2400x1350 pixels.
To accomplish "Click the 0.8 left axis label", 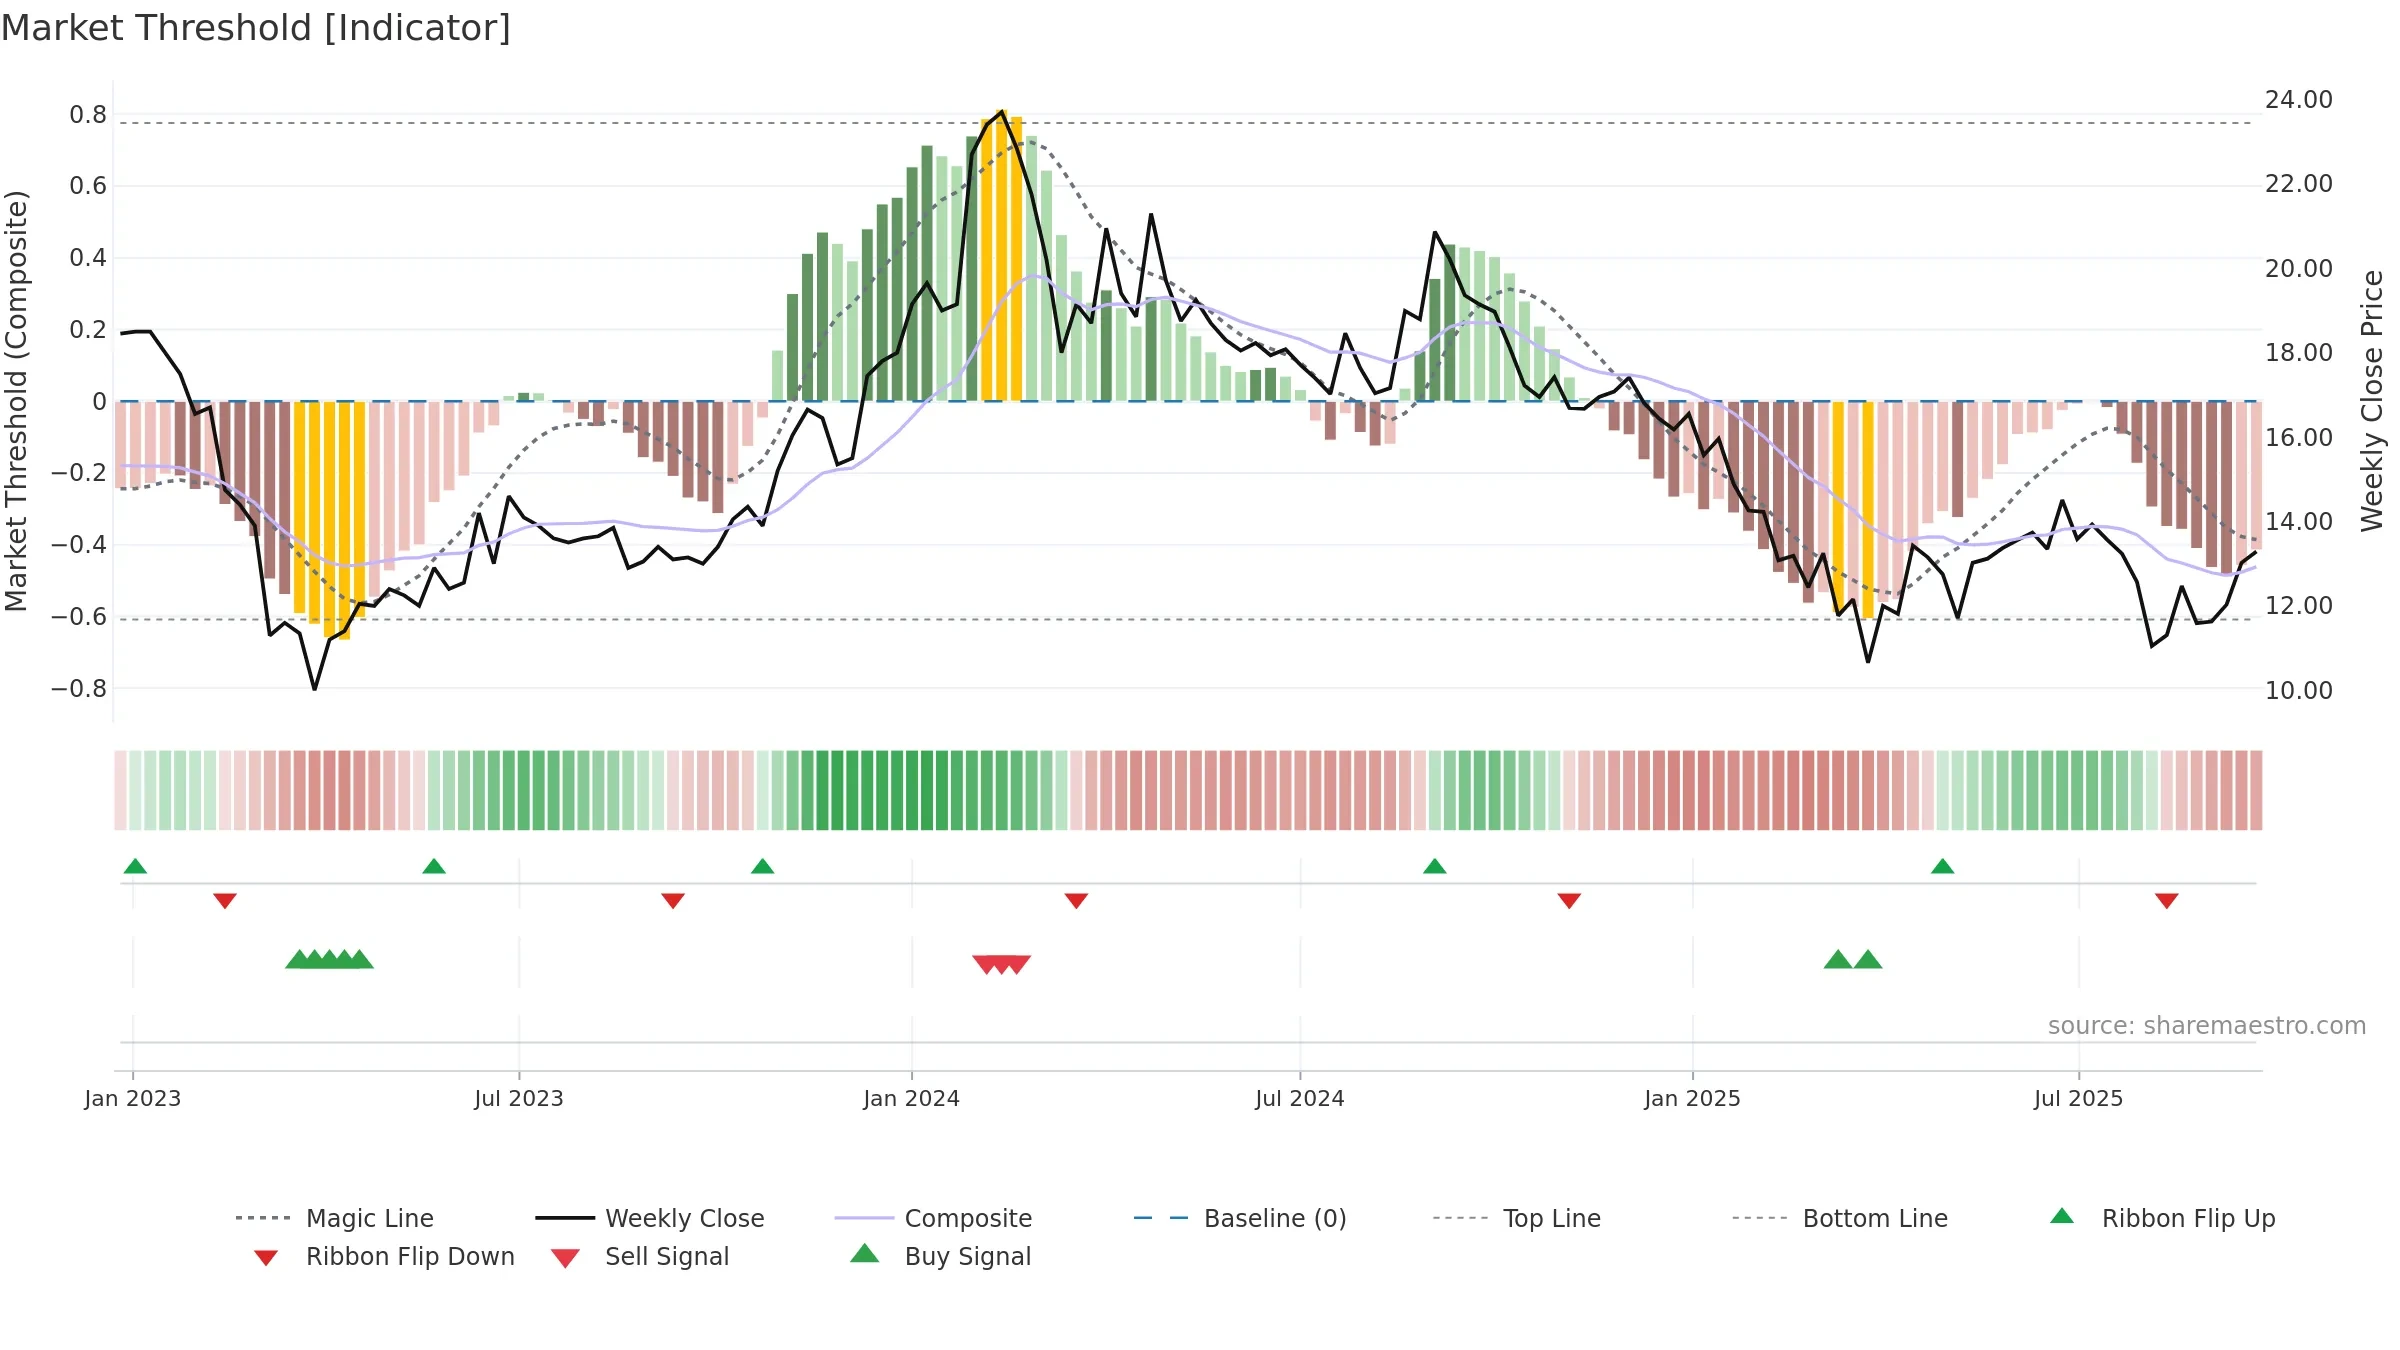I will [88, 115].
